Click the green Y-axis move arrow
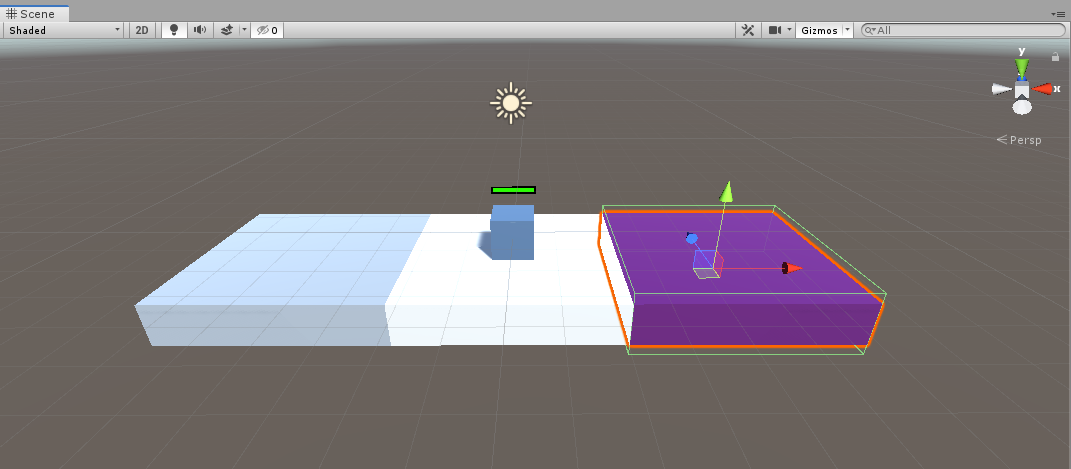 726,192
